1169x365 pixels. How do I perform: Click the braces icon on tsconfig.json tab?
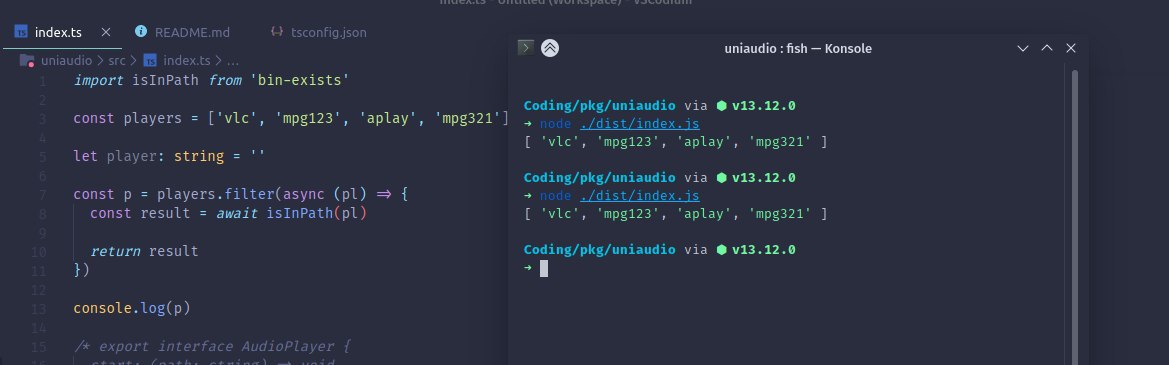coord(277,31)
